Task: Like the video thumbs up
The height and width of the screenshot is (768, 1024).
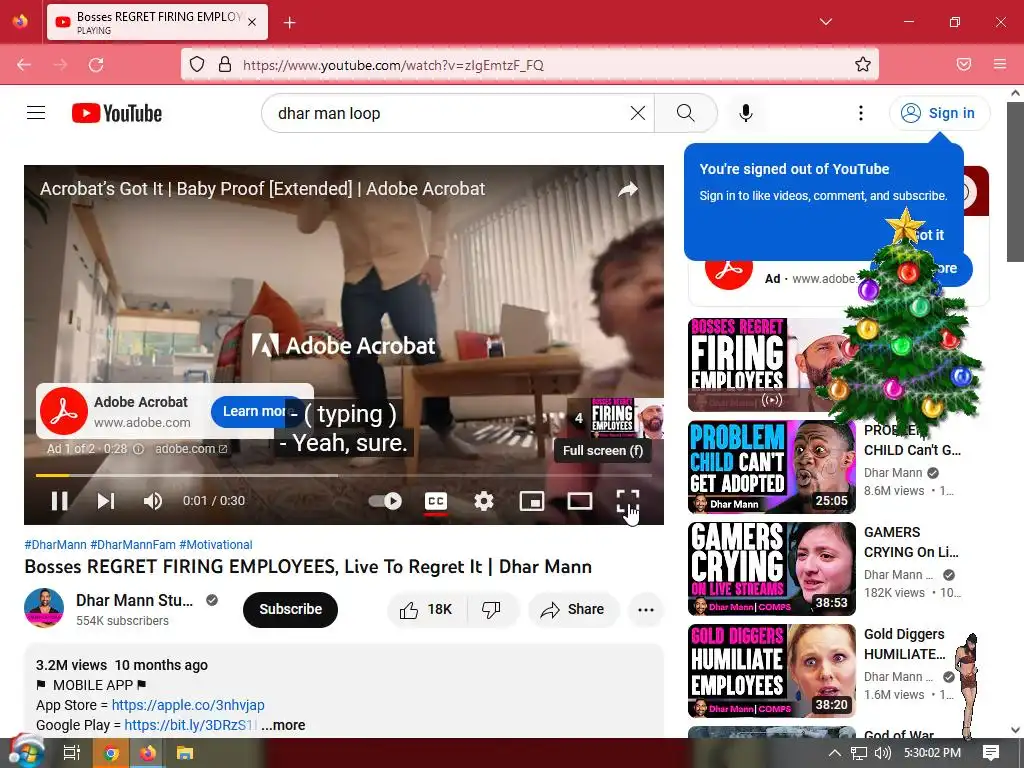Action: 427,609
